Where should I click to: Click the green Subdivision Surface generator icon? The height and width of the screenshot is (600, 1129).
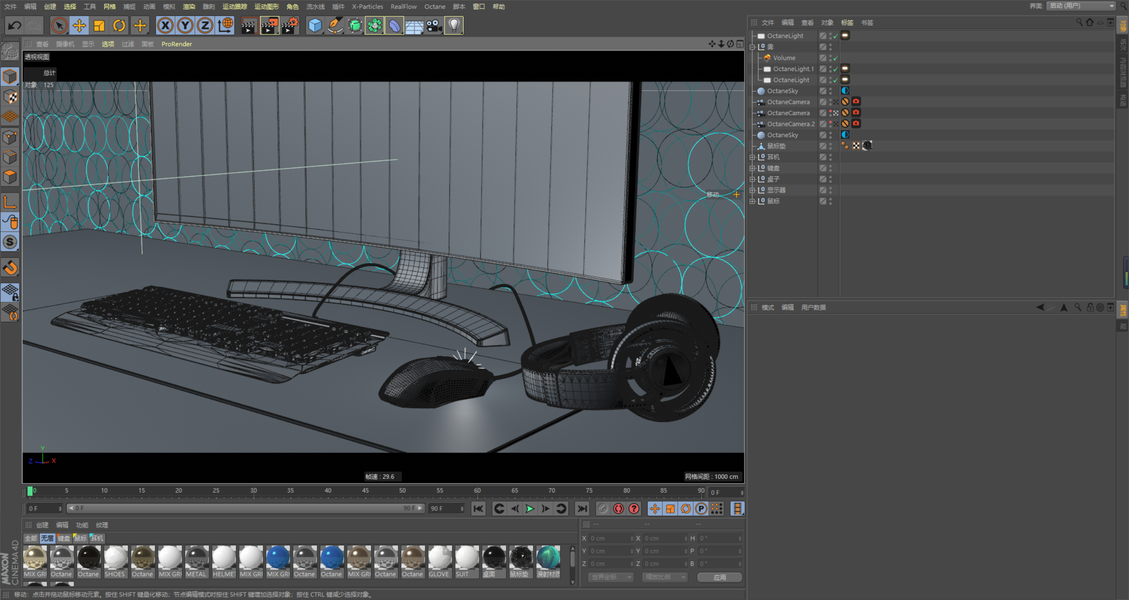(x=355, y=25)
